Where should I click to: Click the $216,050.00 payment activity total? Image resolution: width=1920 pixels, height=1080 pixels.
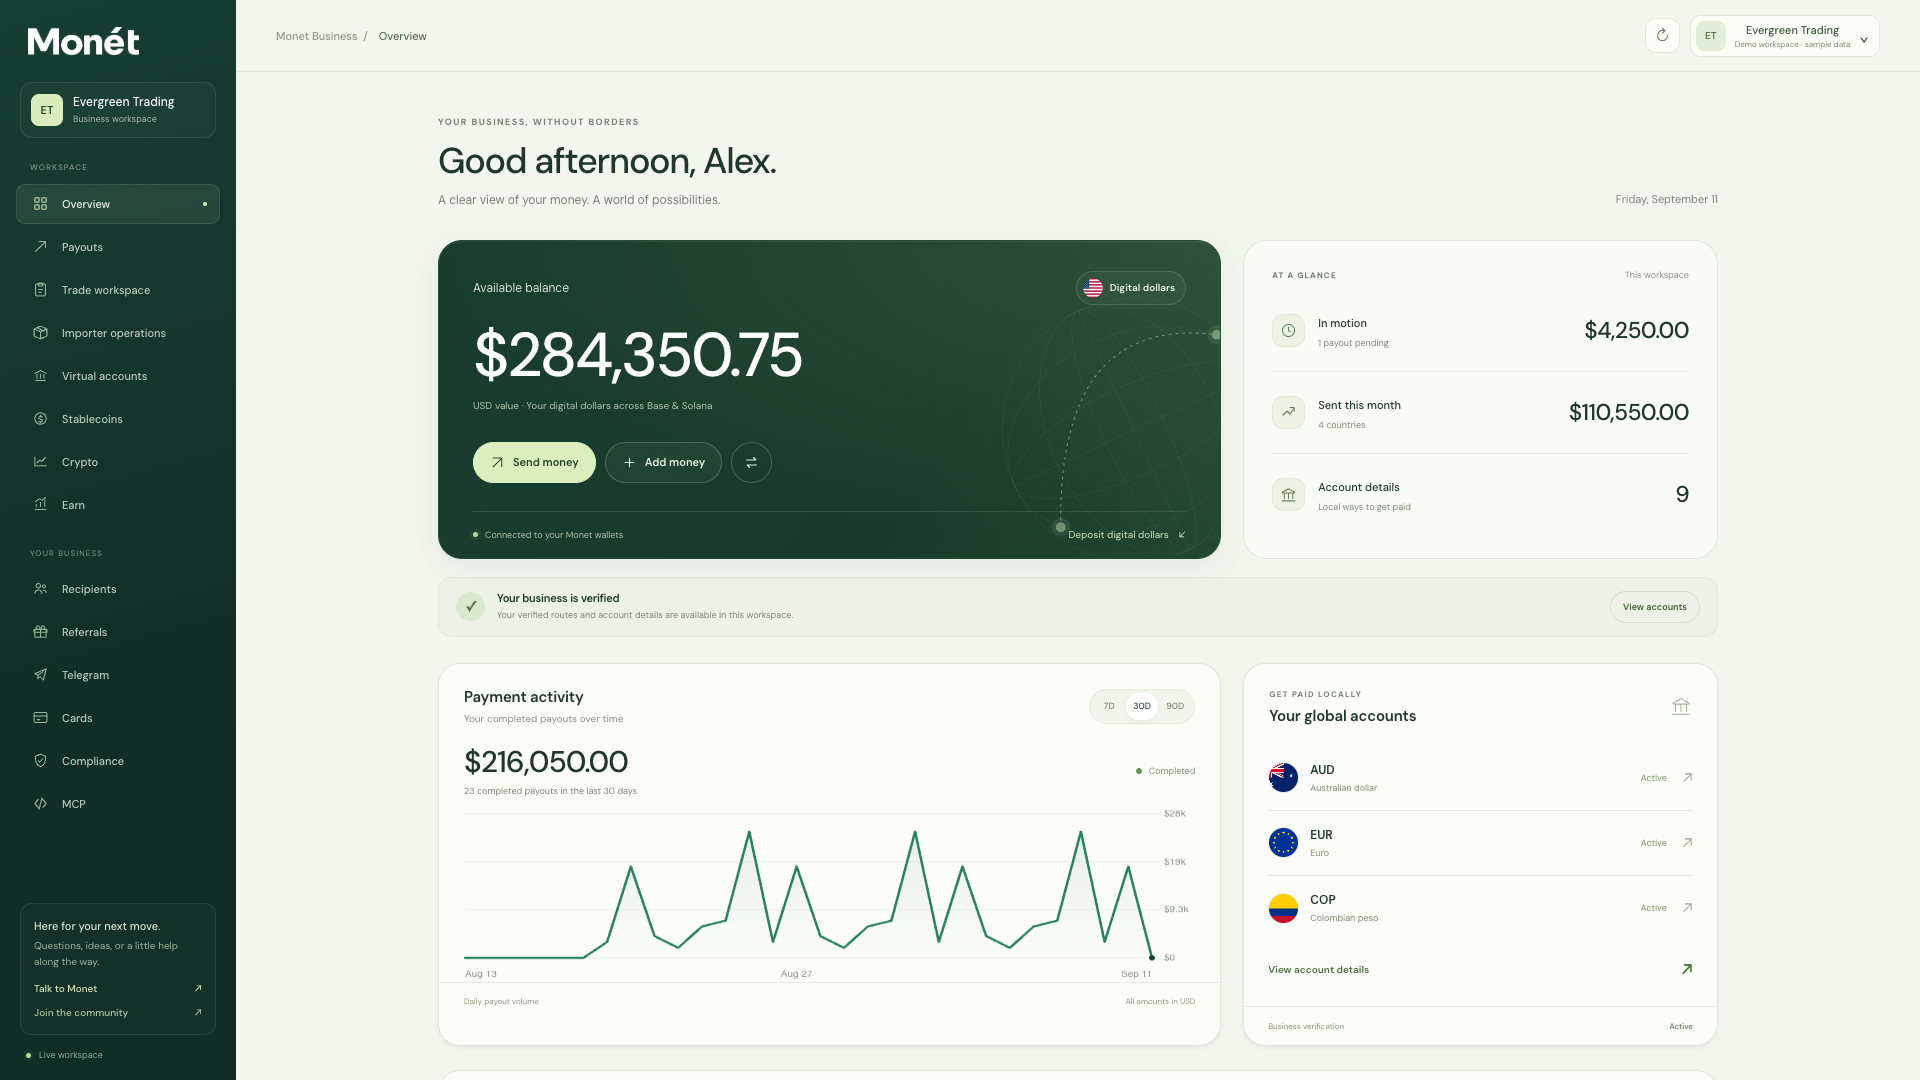pos(546,762)
